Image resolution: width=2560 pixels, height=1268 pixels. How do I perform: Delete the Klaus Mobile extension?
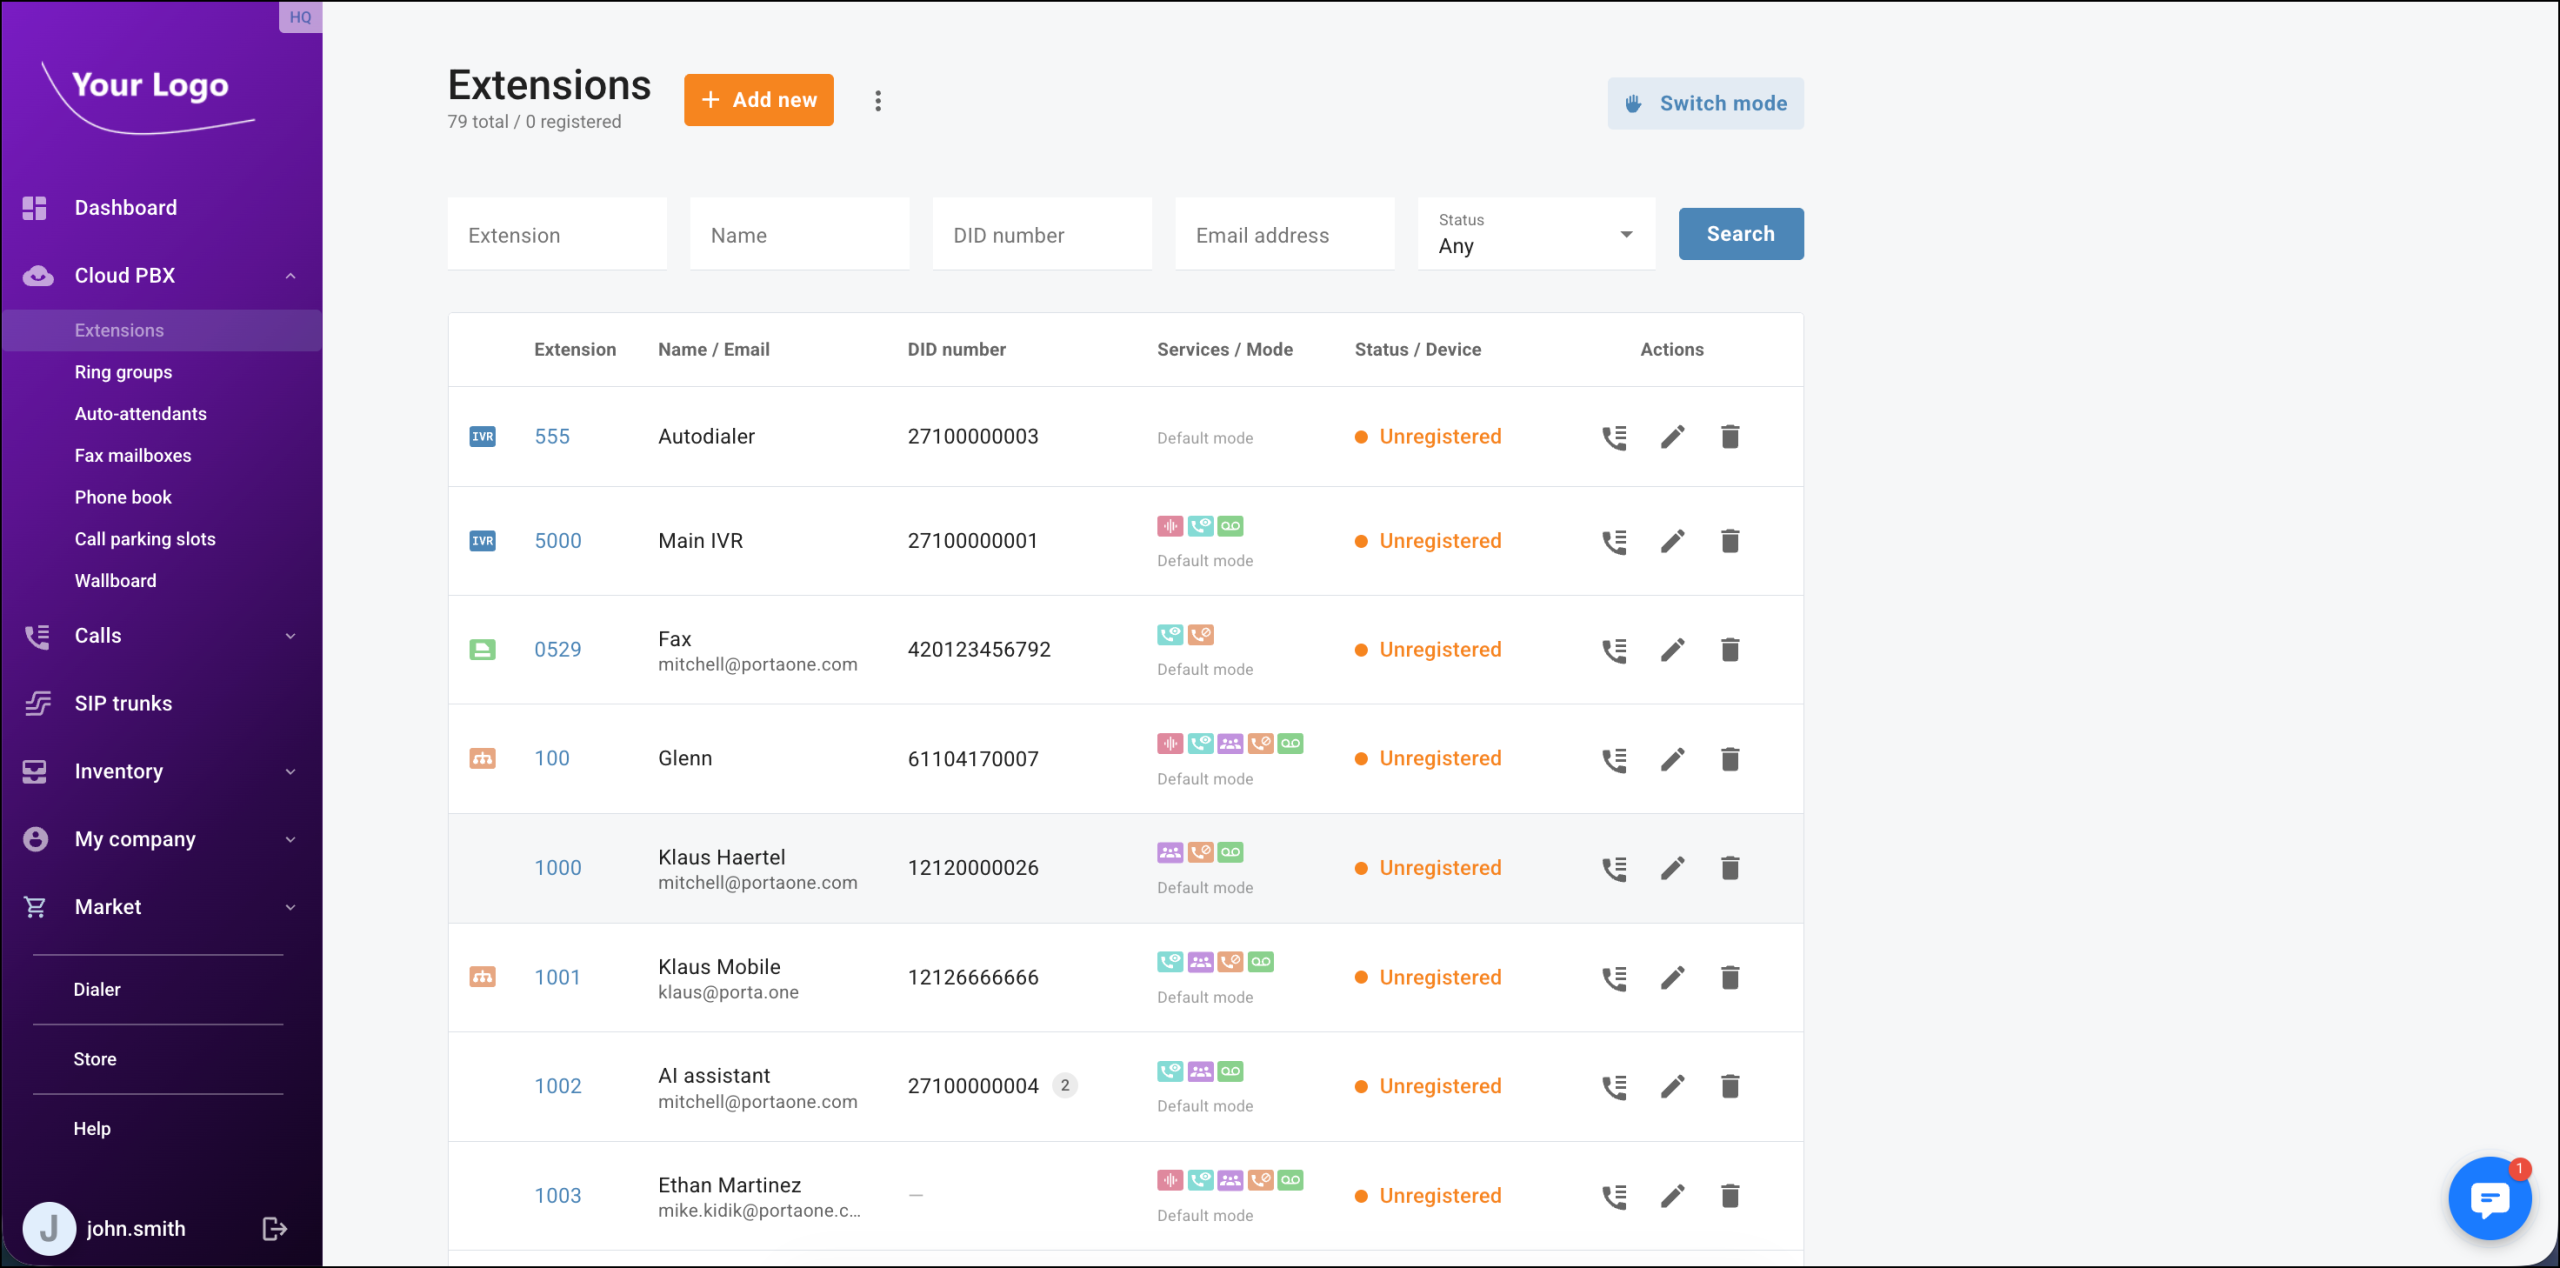(1730, 977)
